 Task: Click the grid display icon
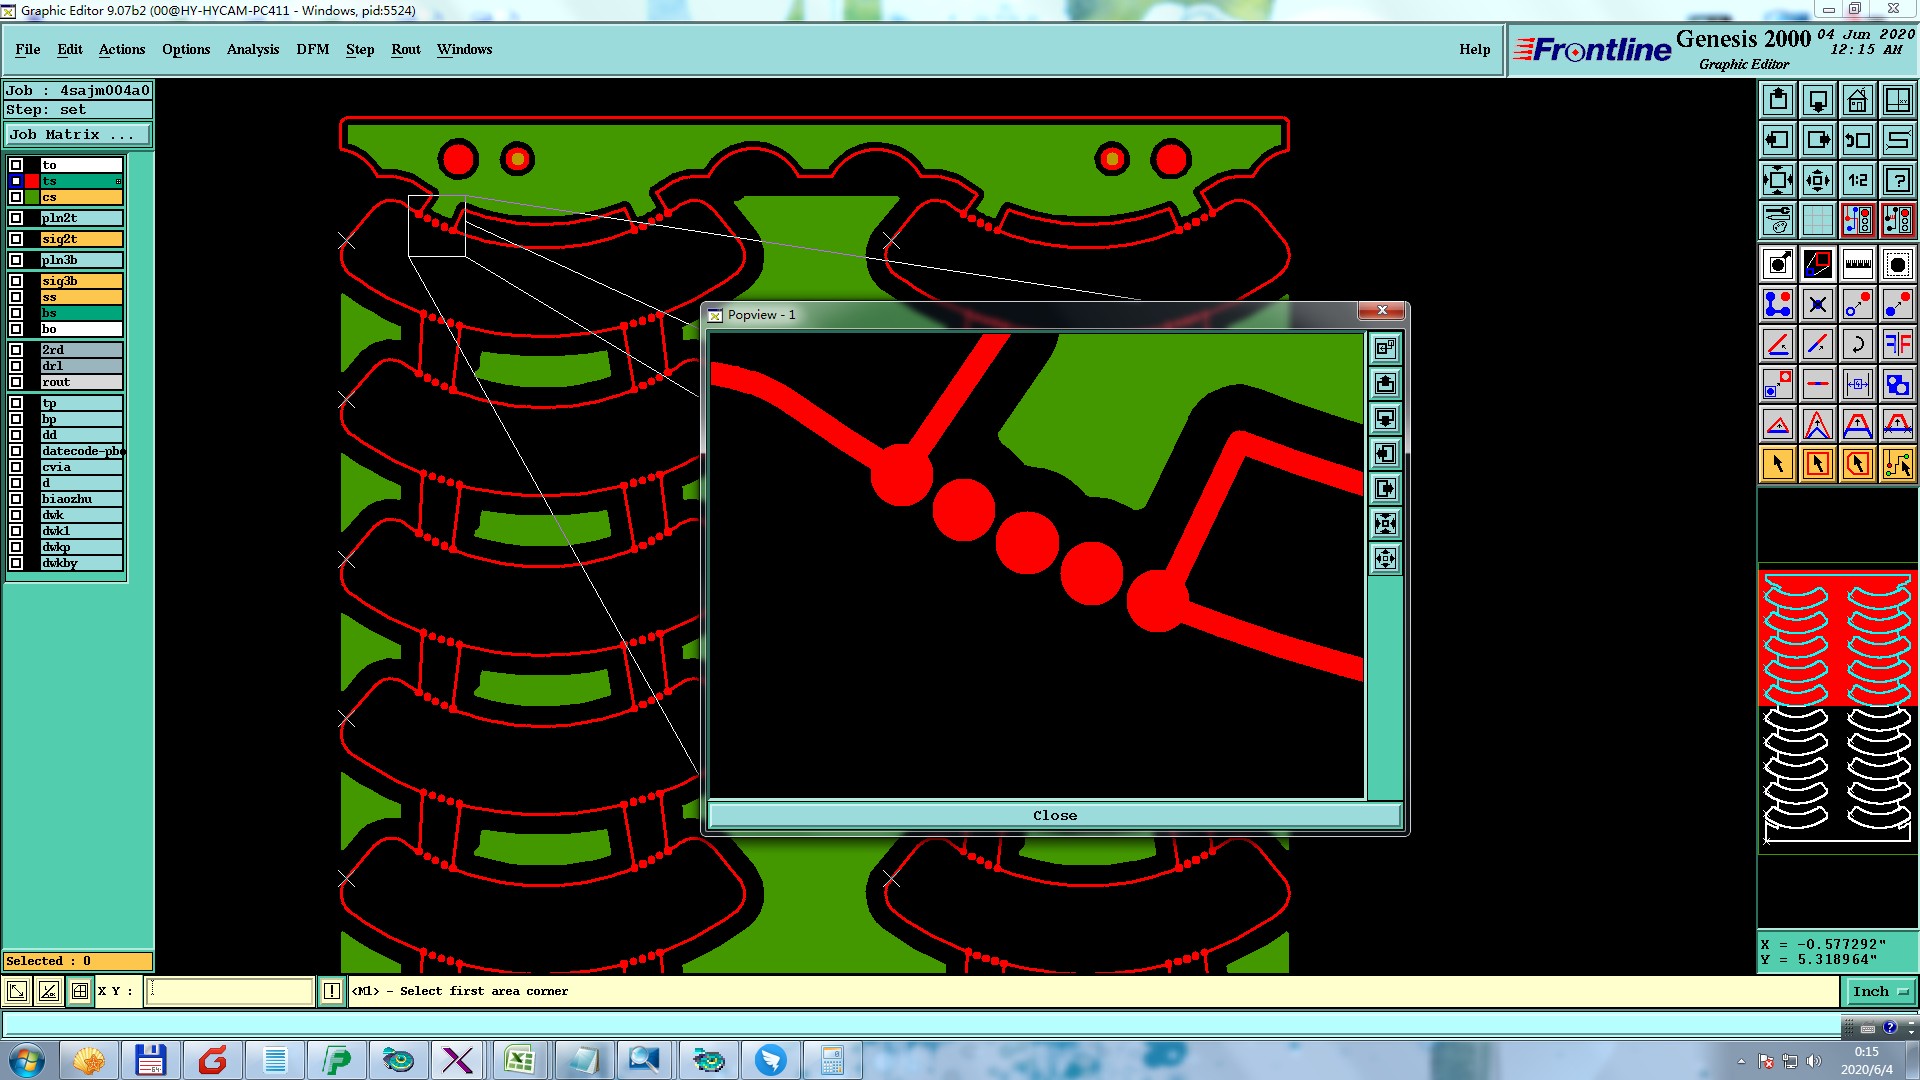pos(1817,220)
